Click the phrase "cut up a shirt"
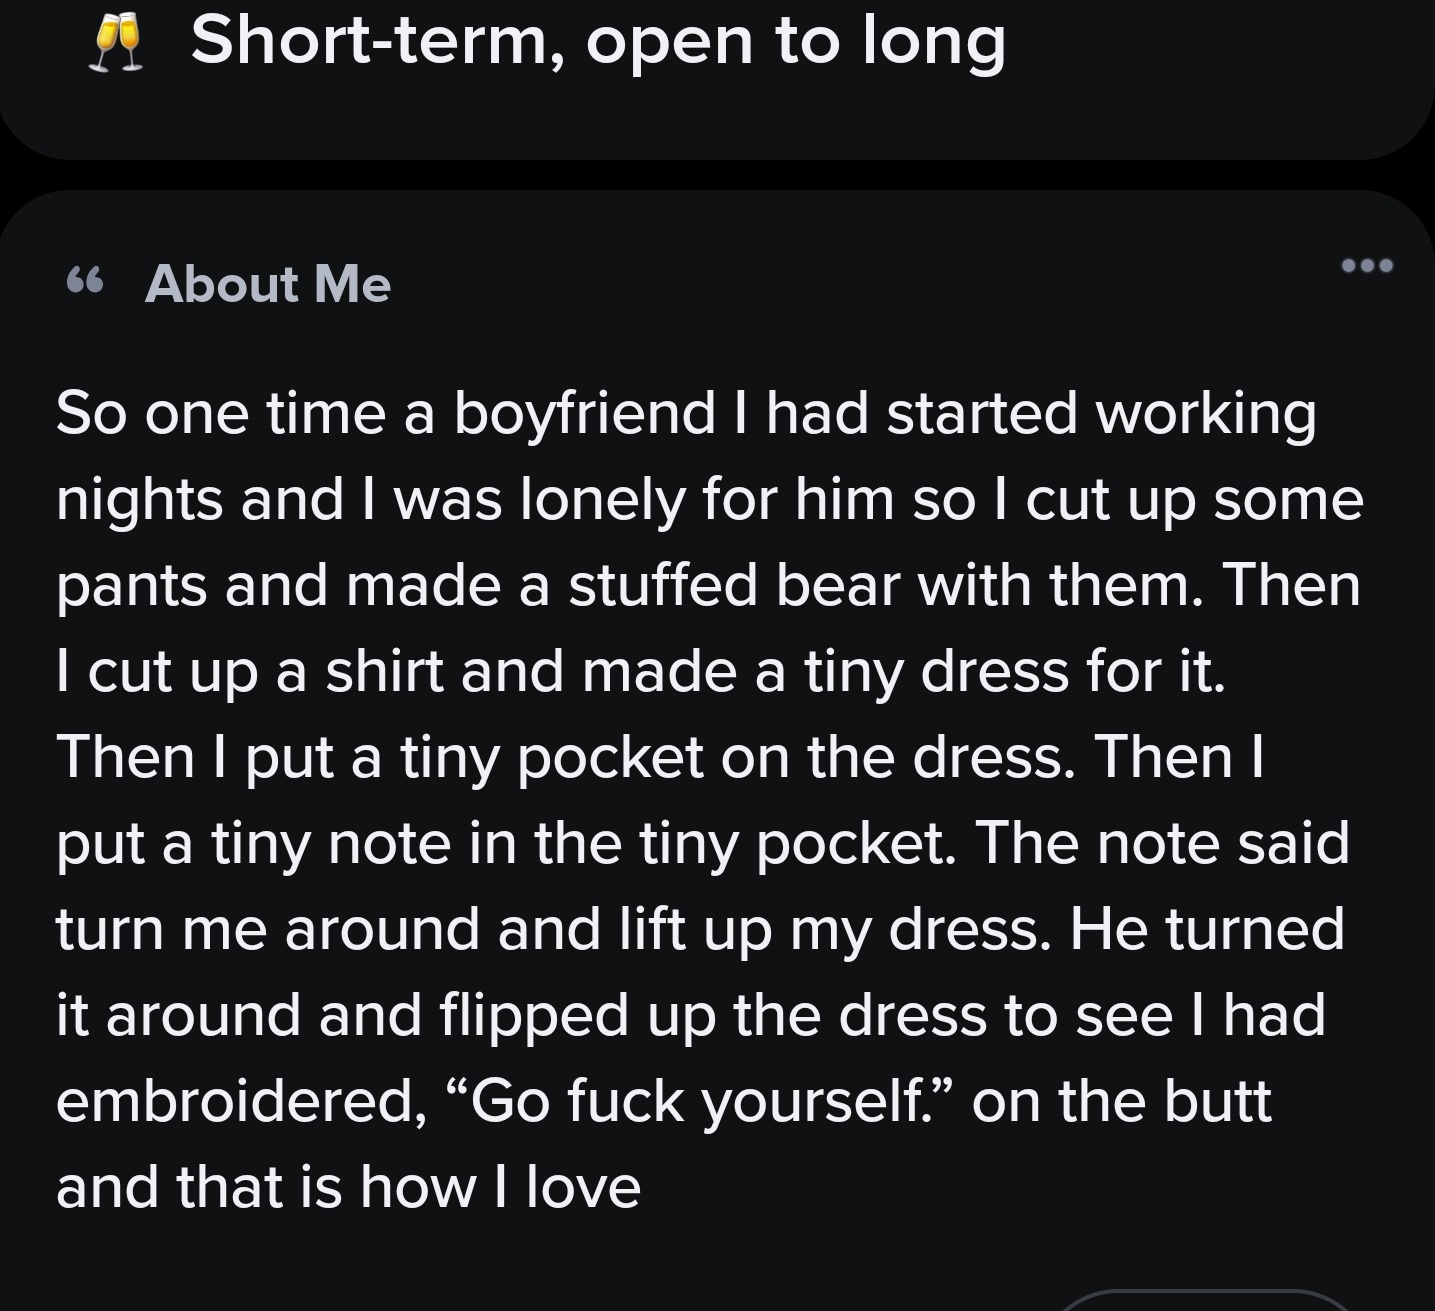 point(265,671)
